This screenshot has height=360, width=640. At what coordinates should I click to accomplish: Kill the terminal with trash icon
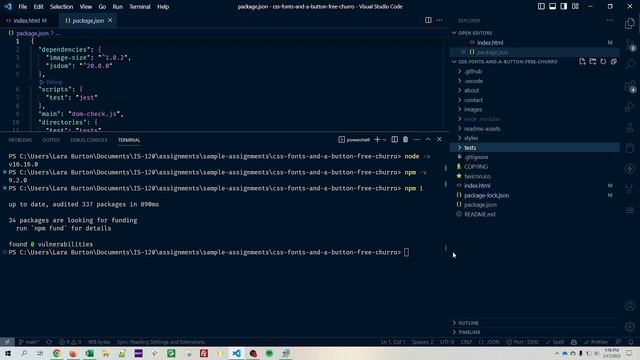click(405, 140)
